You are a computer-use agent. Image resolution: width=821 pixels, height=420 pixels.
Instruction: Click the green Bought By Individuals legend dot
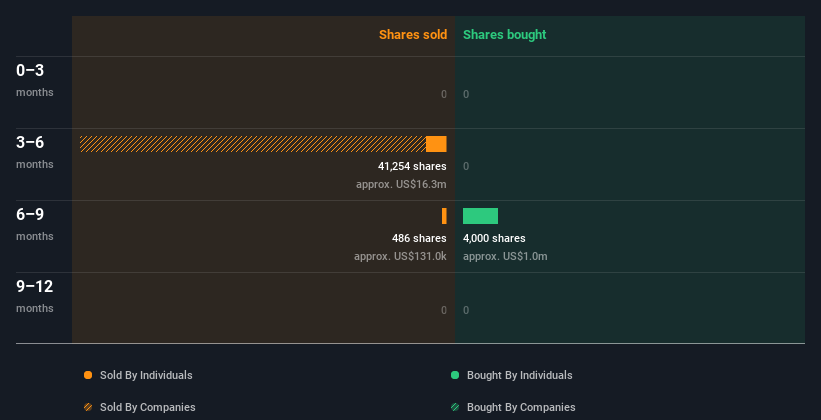tap(455, 375)
